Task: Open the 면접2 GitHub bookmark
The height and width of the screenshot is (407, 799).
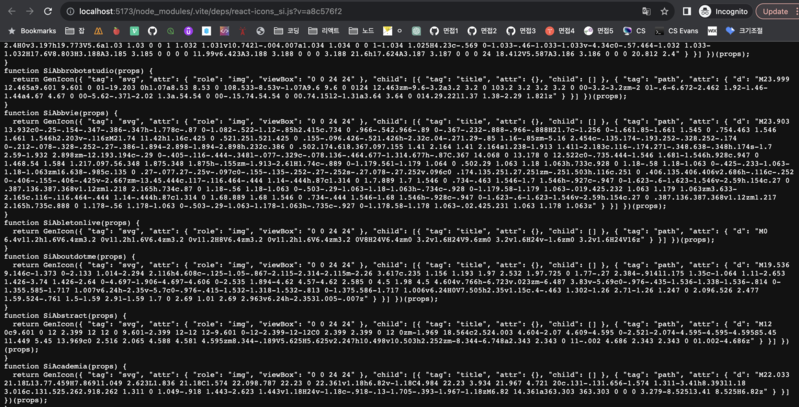Action: (482, 31)
